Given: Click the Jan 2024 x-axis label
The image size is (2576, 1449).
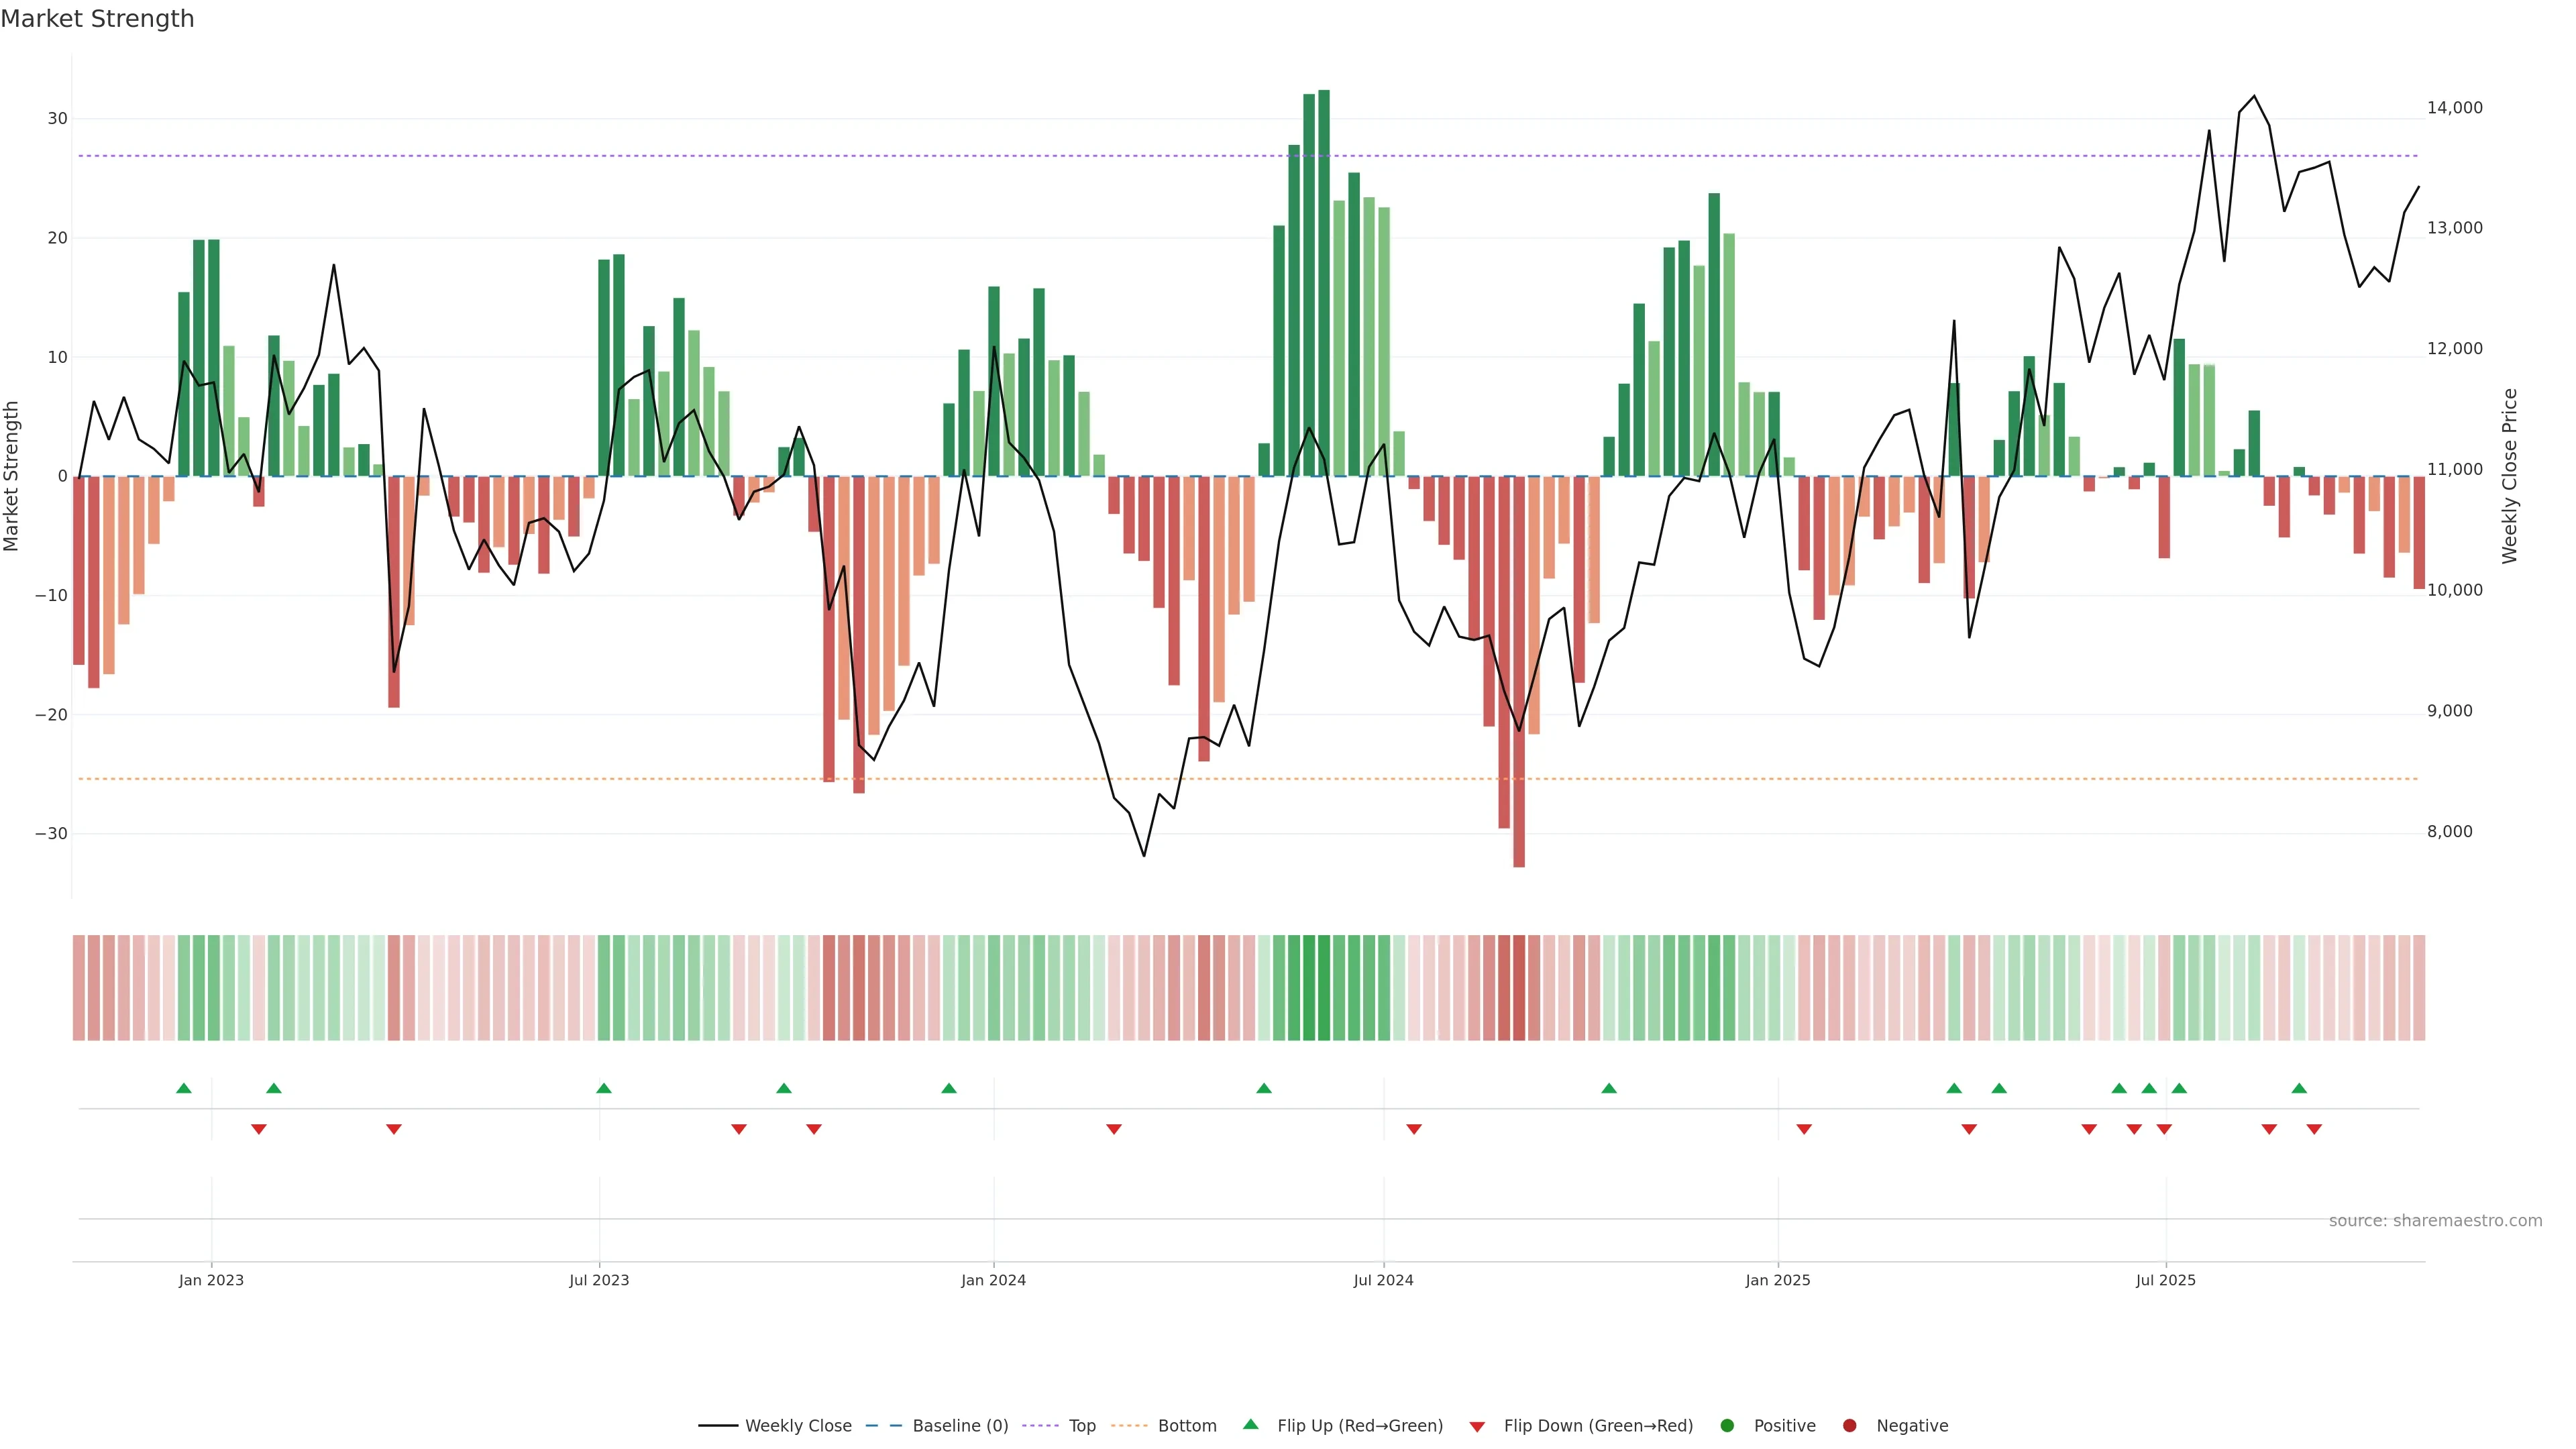Looking at the screenshot, I should point(993,1280).
